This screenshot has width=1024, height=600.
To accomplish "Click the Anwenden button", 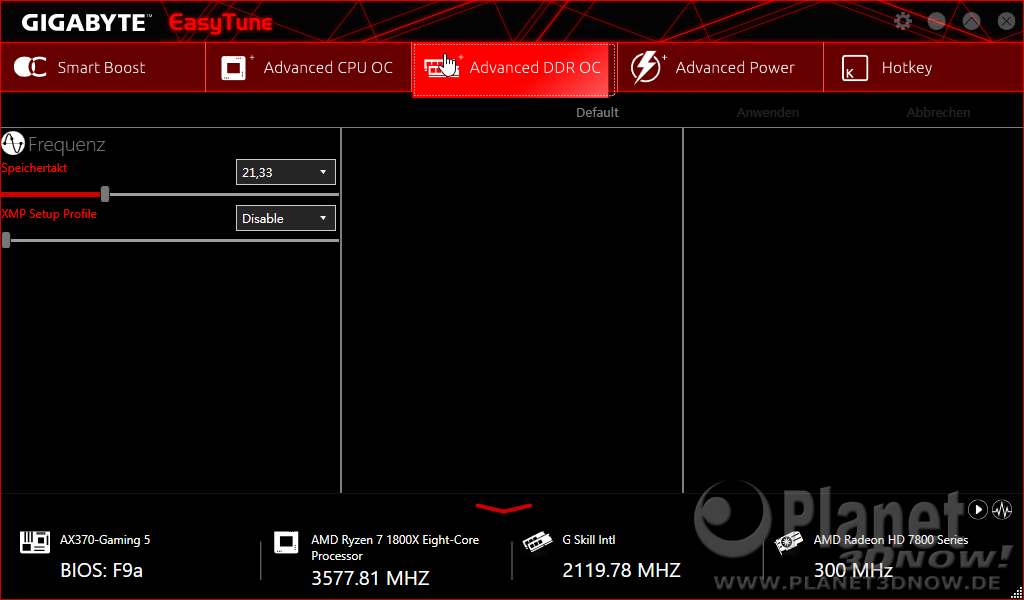I will click(767, 112).
